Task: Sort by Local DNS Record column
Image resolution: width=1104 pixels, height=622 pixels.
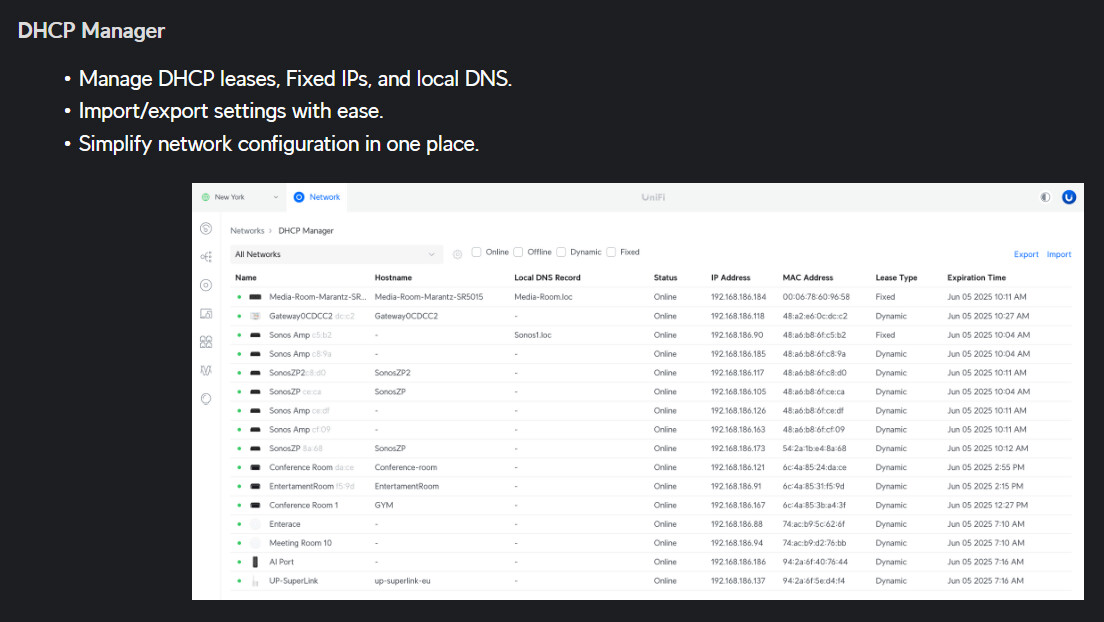Action: point(547,278)
